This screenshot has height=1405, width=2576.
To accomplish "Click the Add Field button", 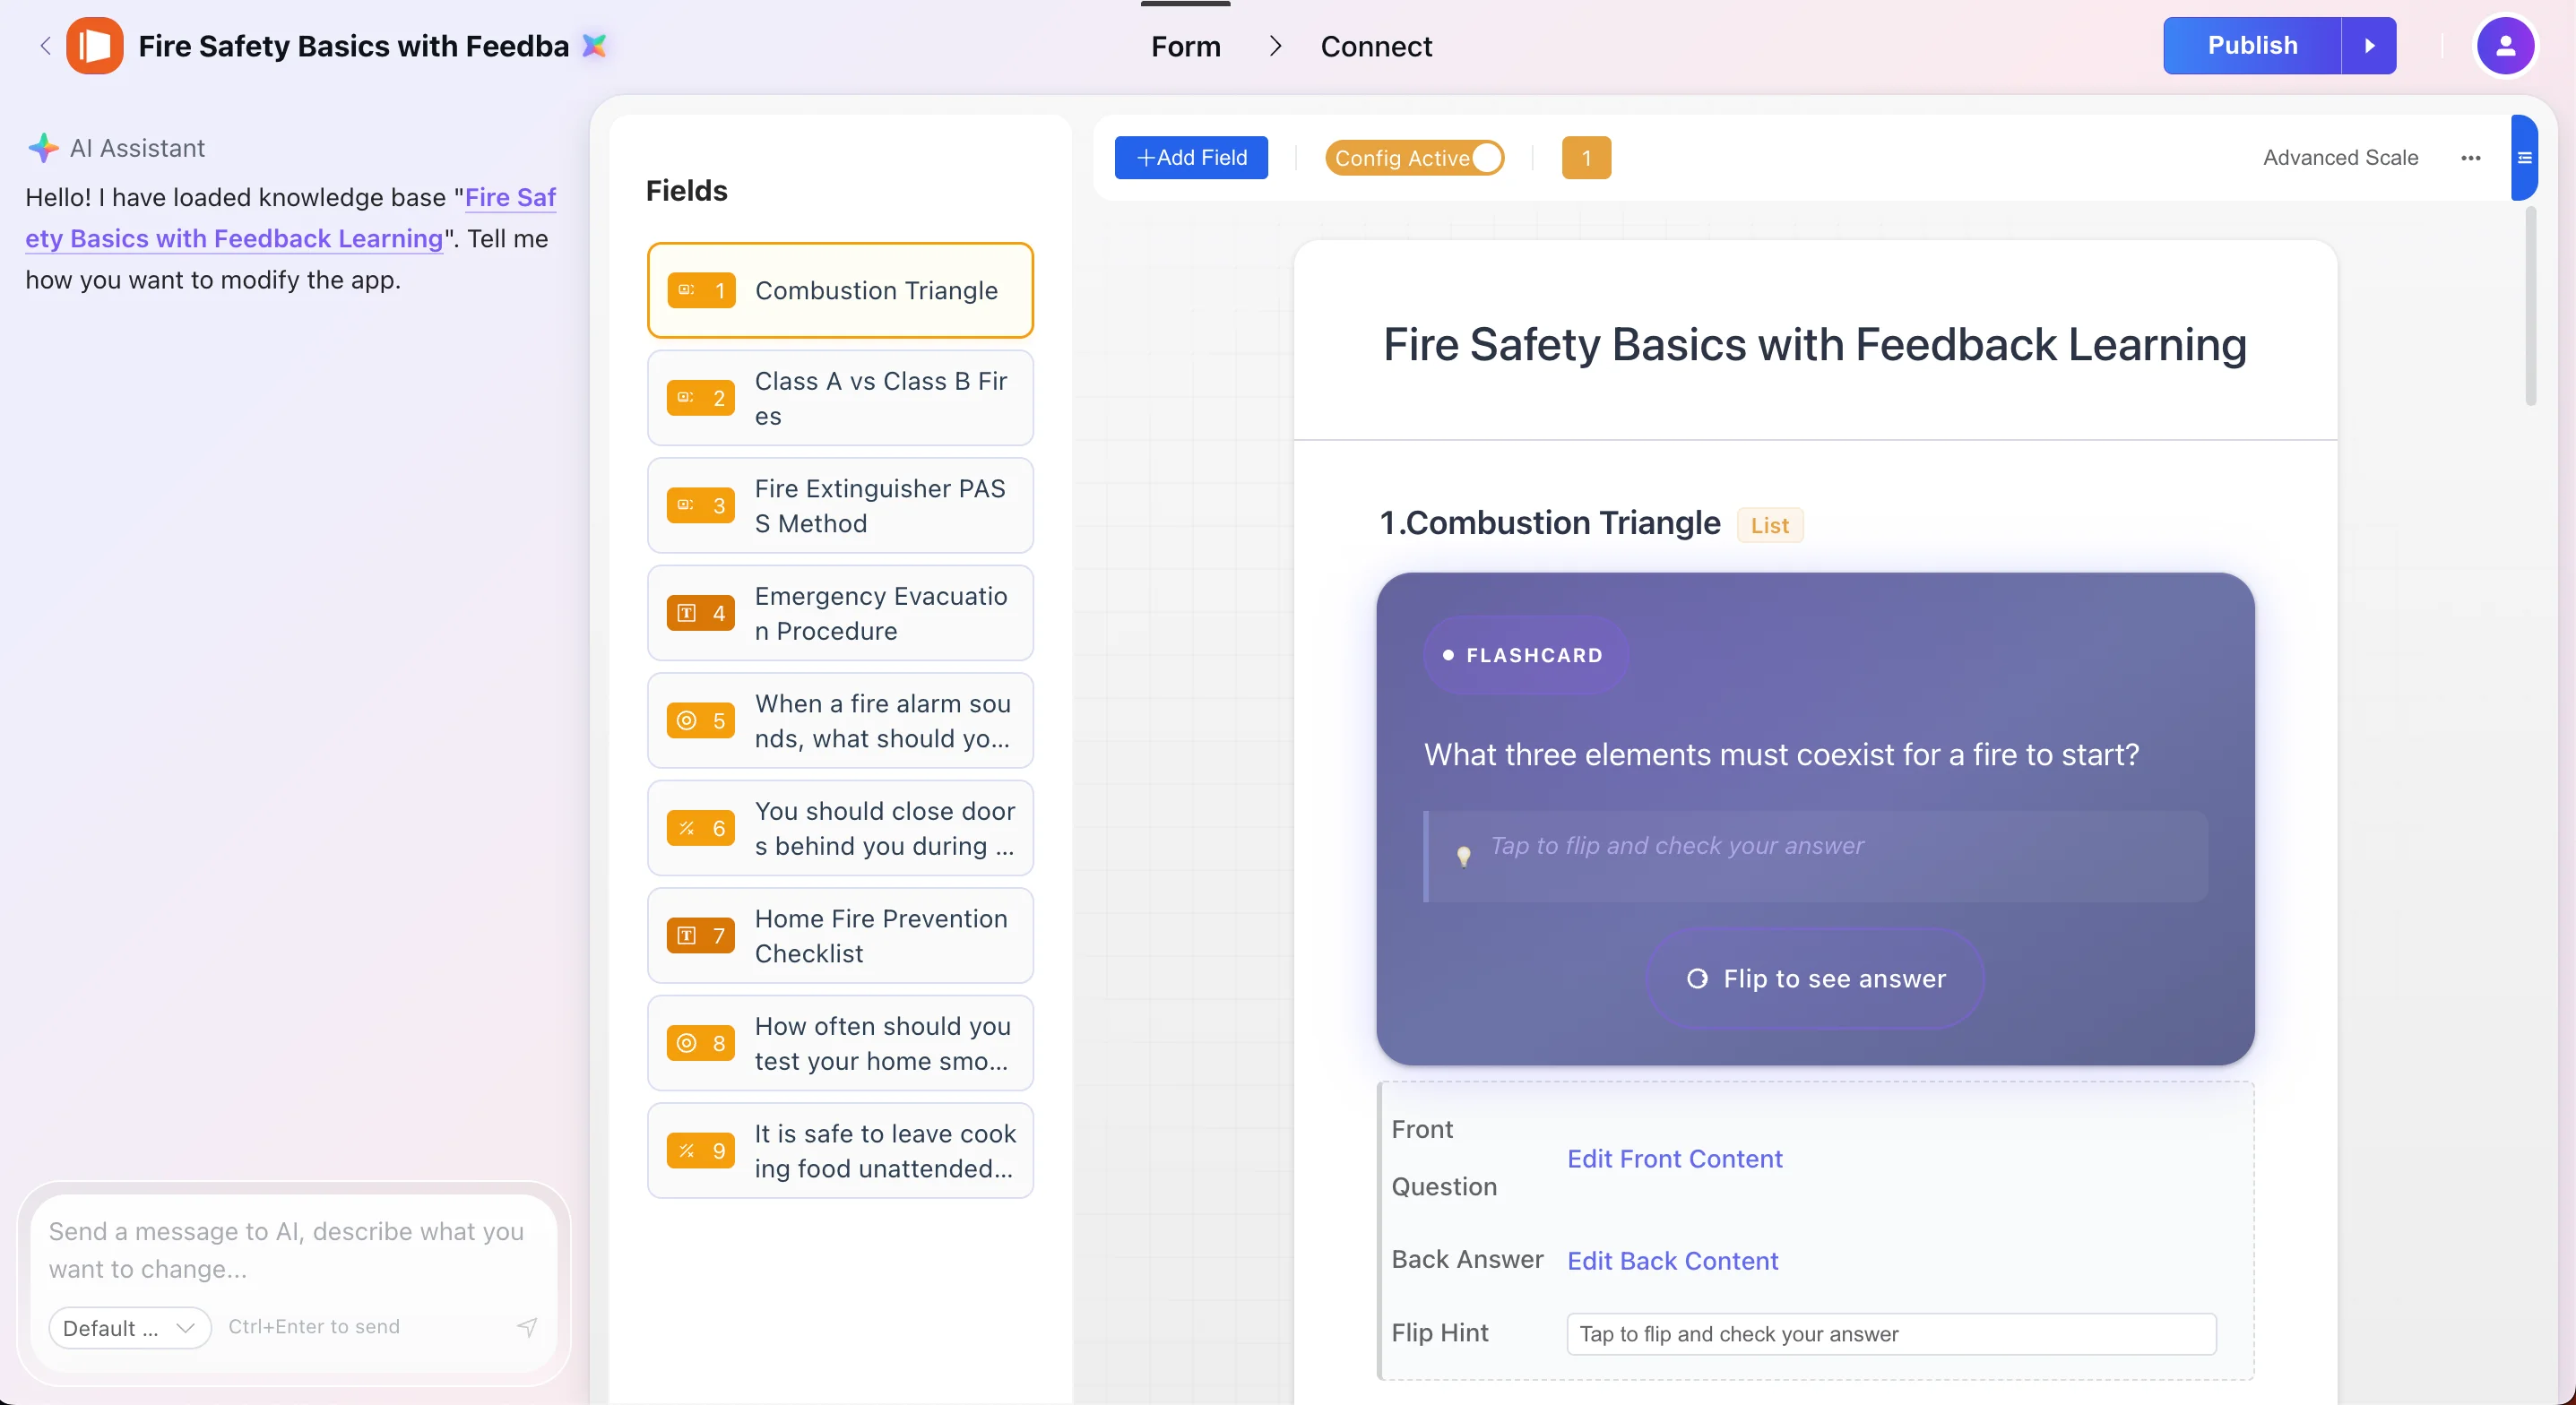I will point(1191,158).
